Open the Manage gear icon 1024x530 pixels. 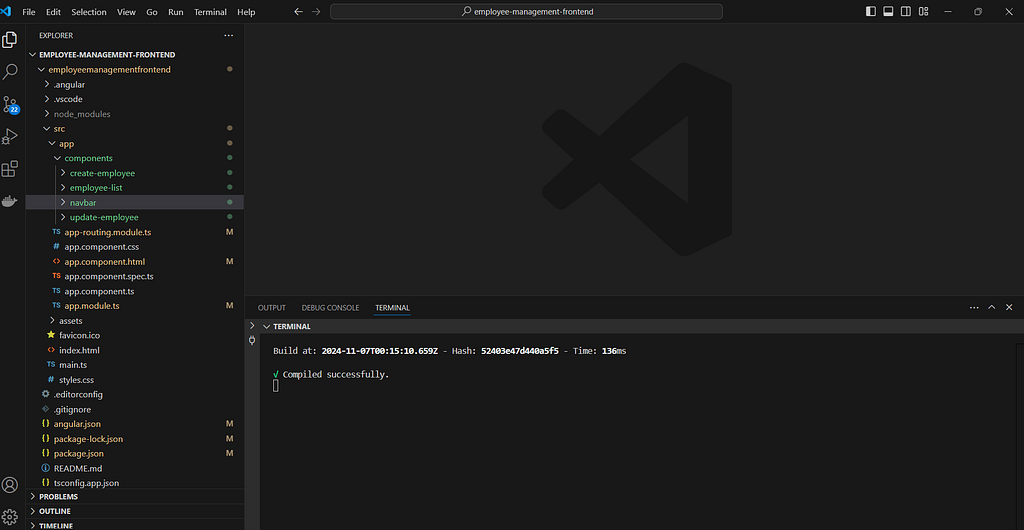click(10, 517)
